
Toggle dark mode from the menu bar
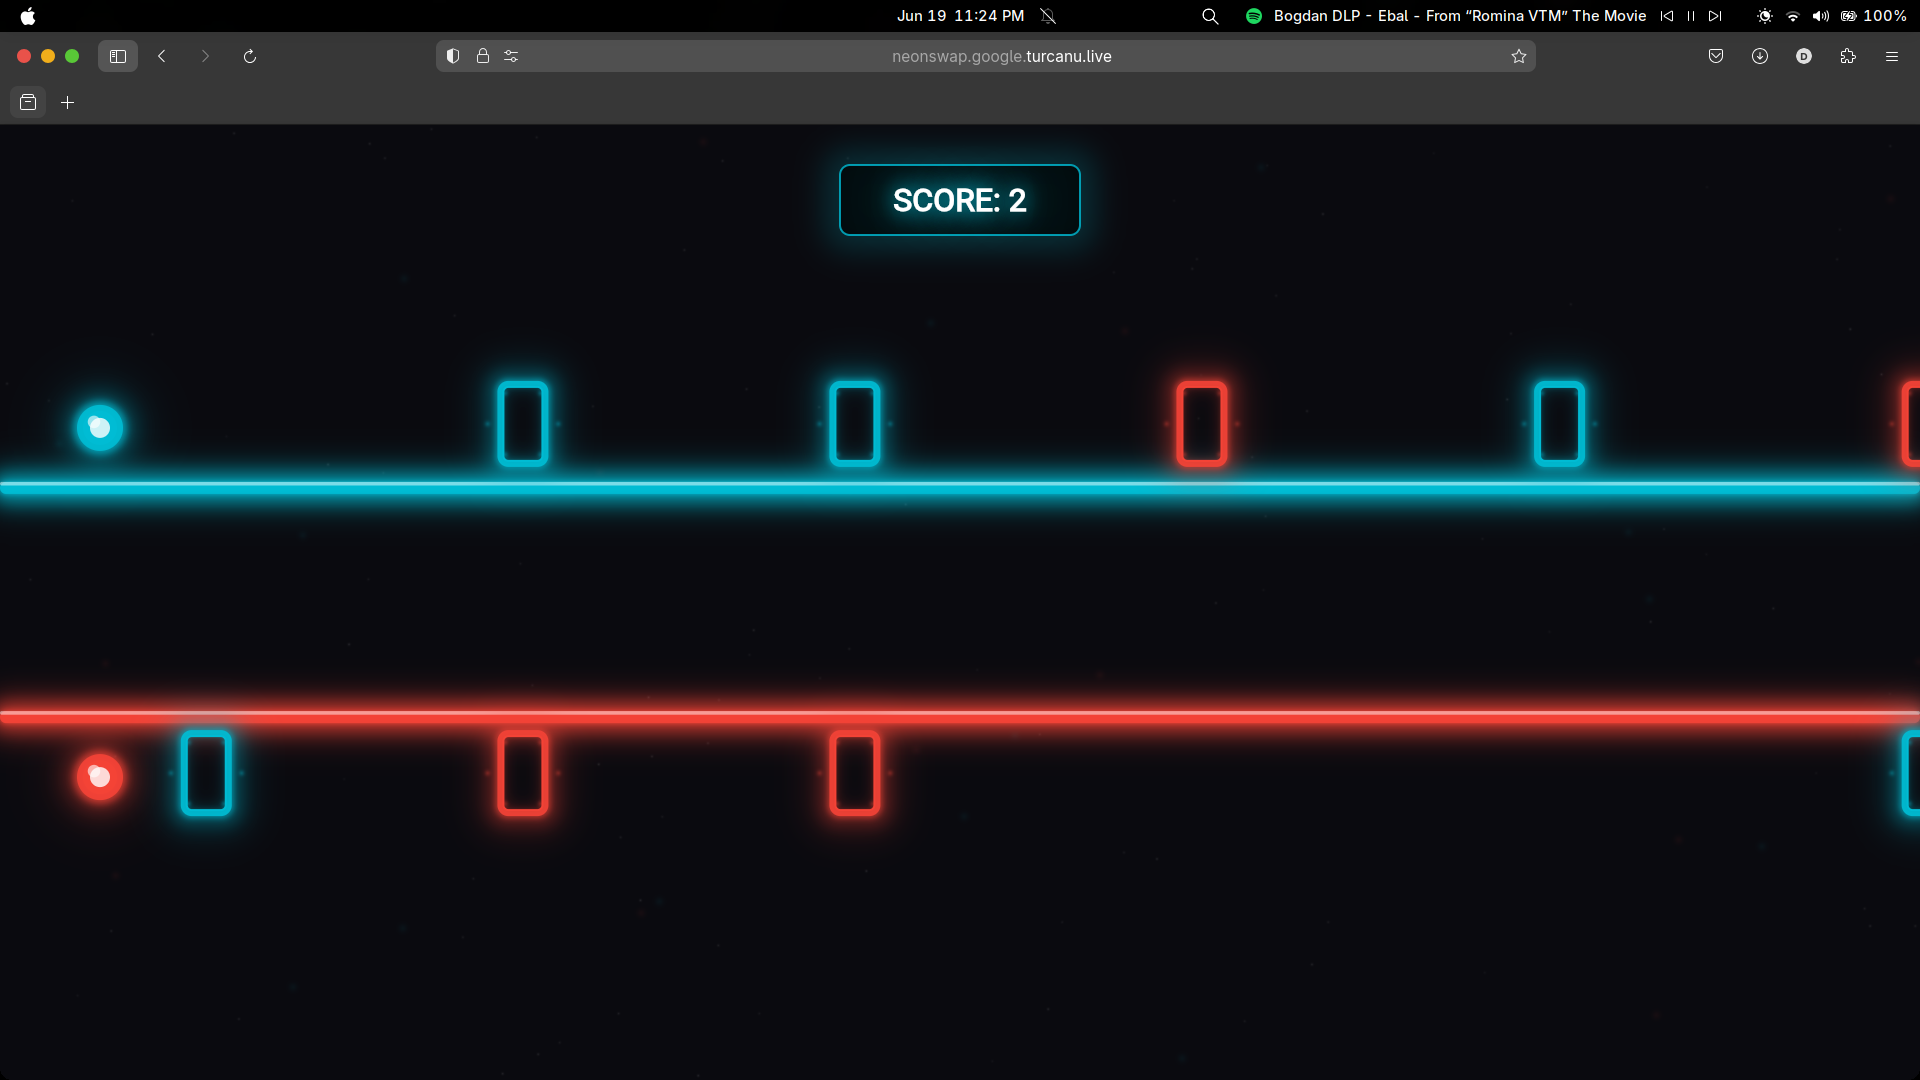(1764, 16)
